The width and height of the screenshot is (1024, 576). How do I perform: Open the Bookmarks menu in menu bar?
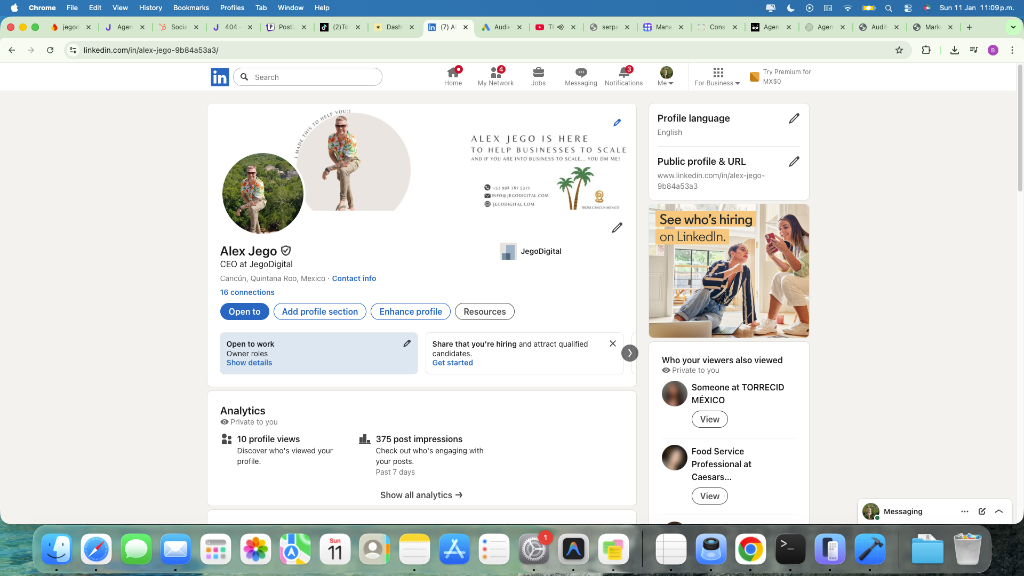tap(191, 7)
